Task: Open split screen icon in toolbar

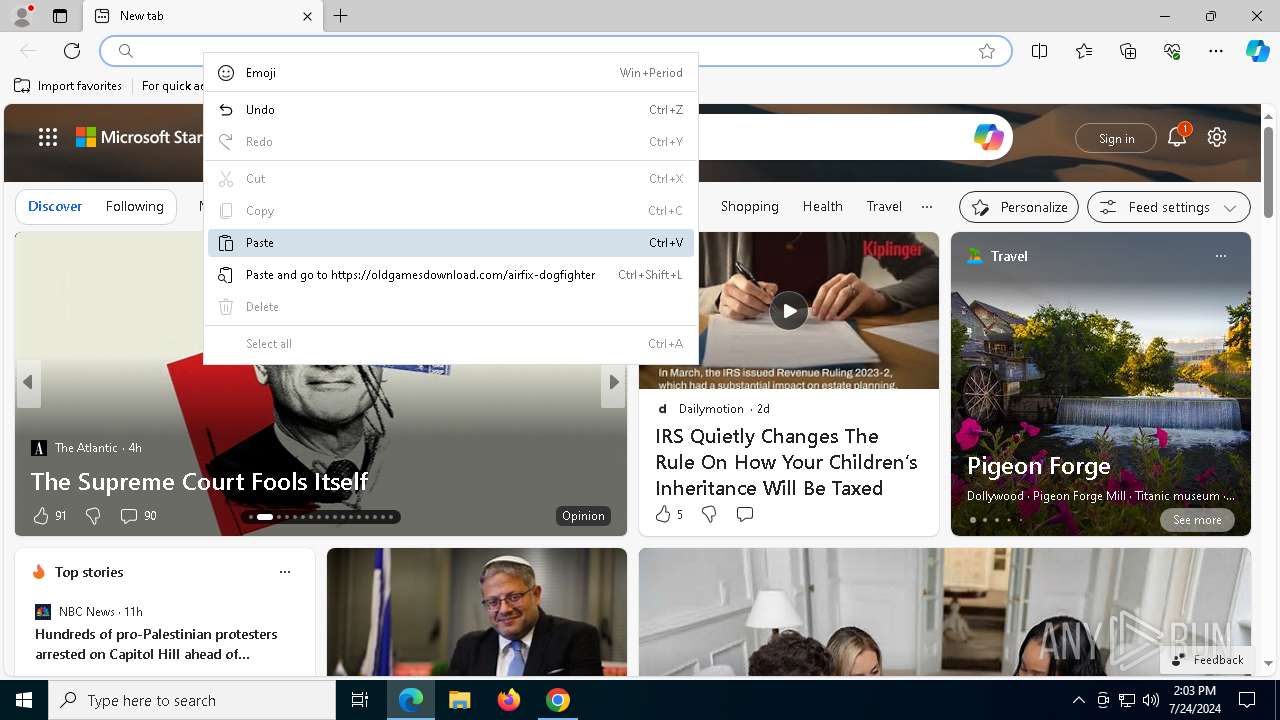Action: [1040, 51]
